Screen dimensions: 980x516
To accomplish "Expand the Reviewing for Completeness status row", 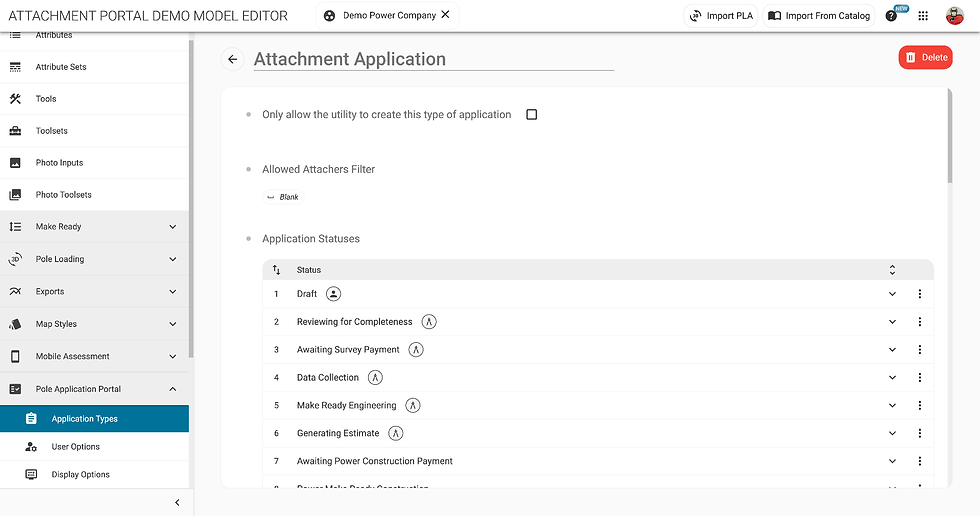I will pos(892,322).
